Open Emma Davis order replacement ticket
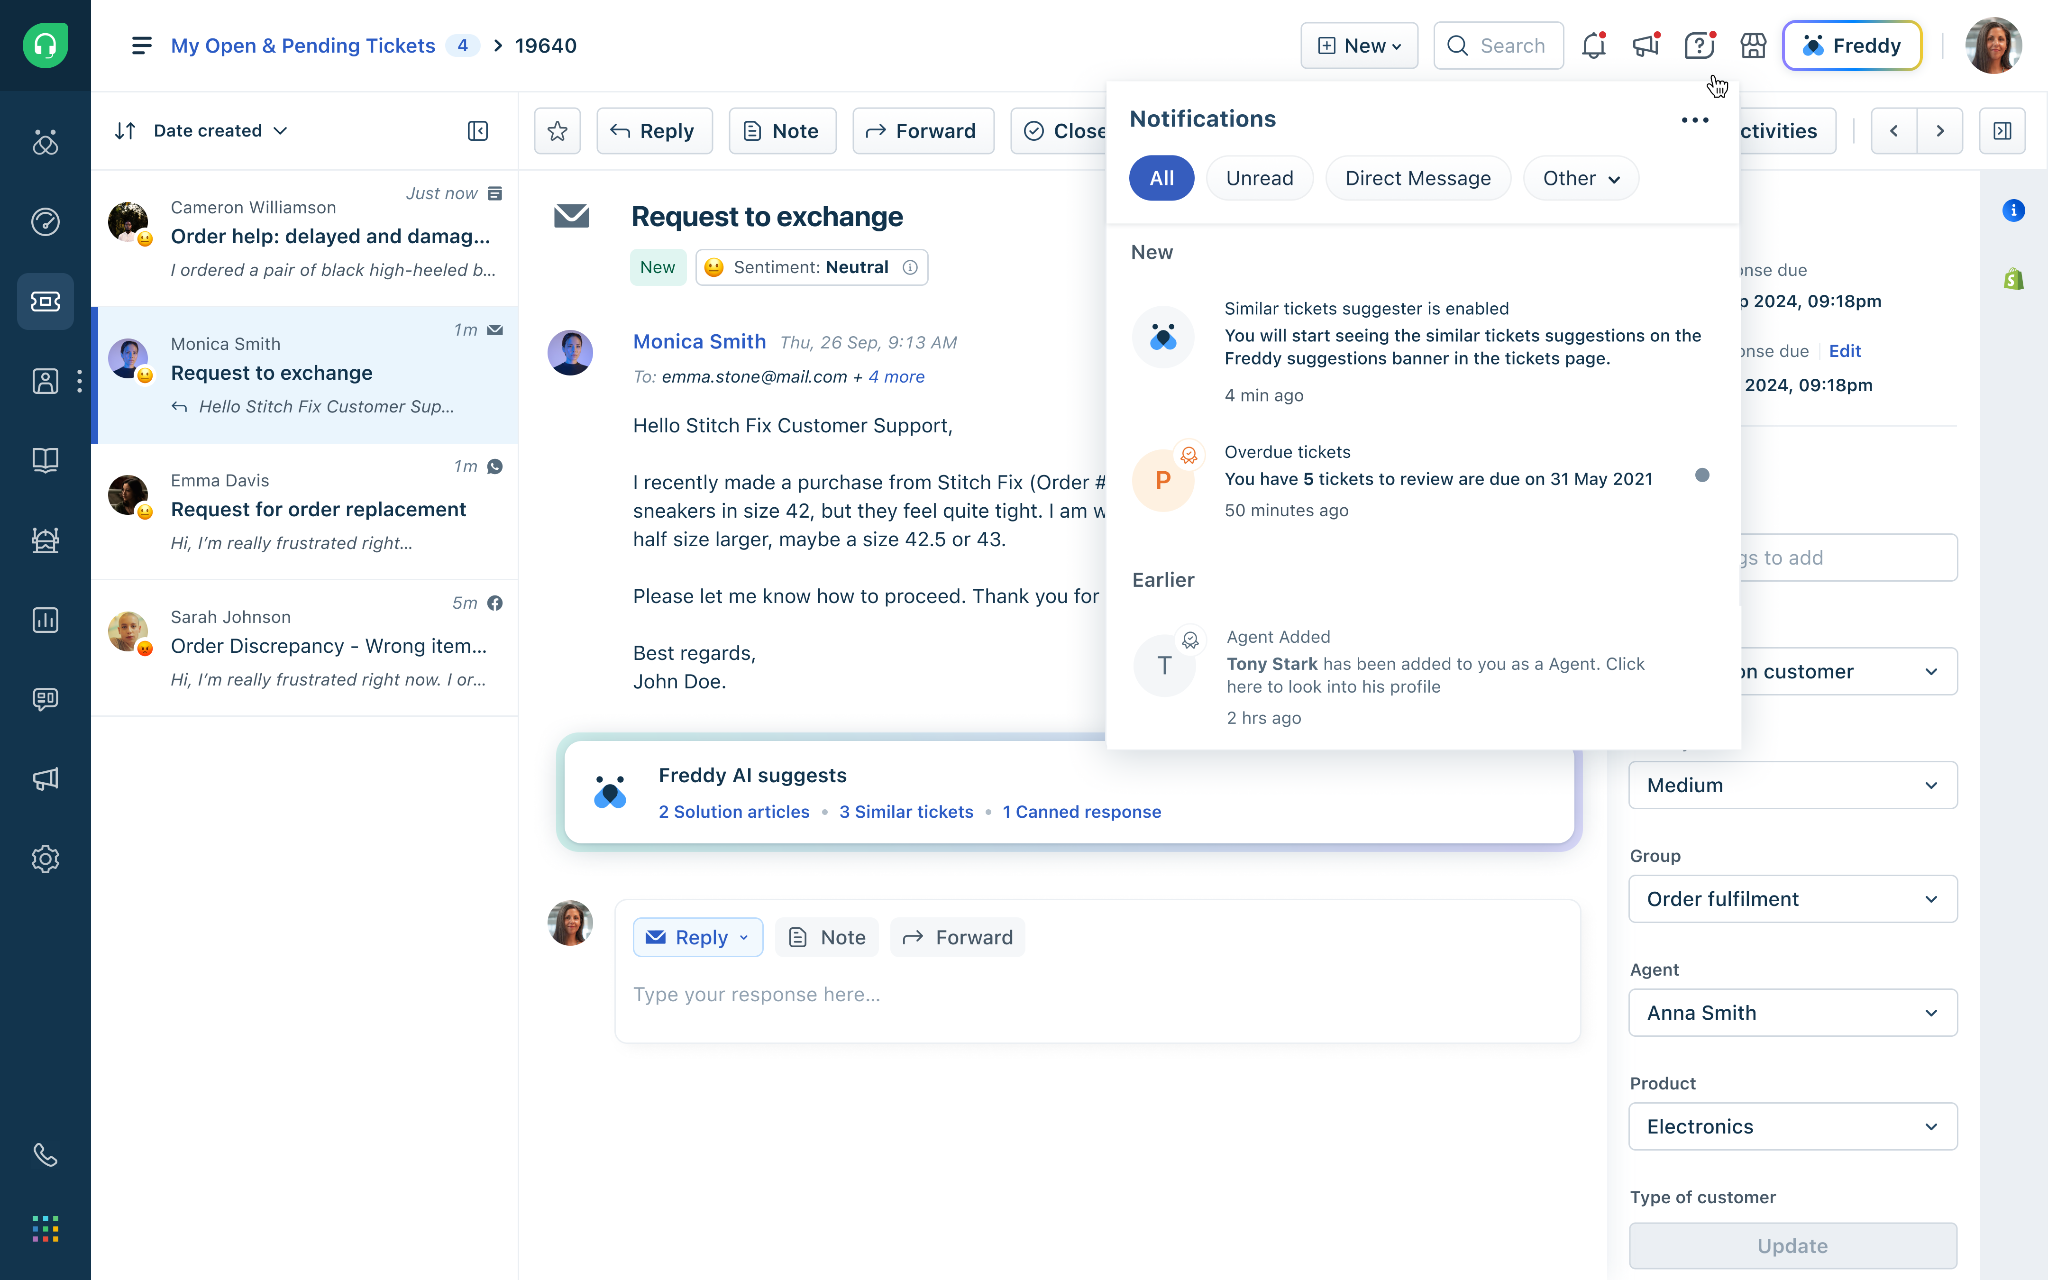 coord(318,510)
